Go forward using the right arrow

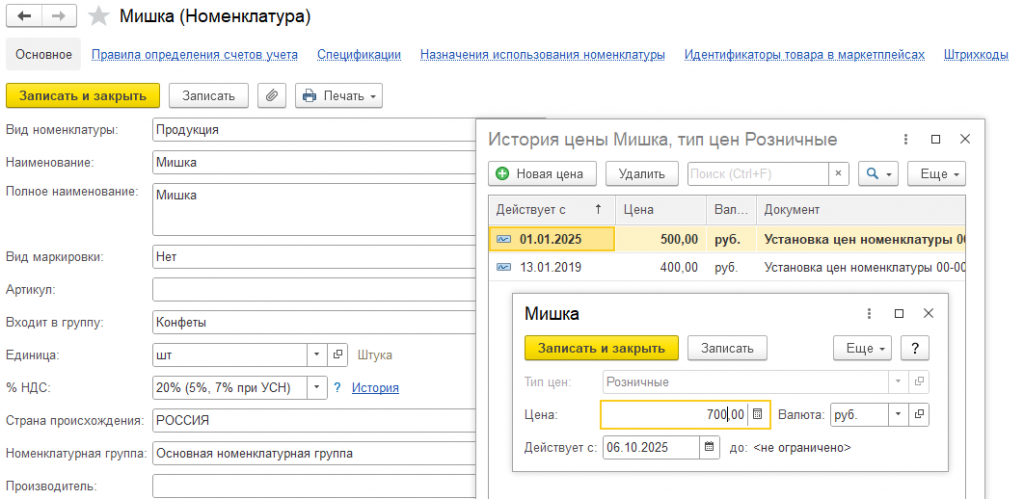click(x=59, y=16)
